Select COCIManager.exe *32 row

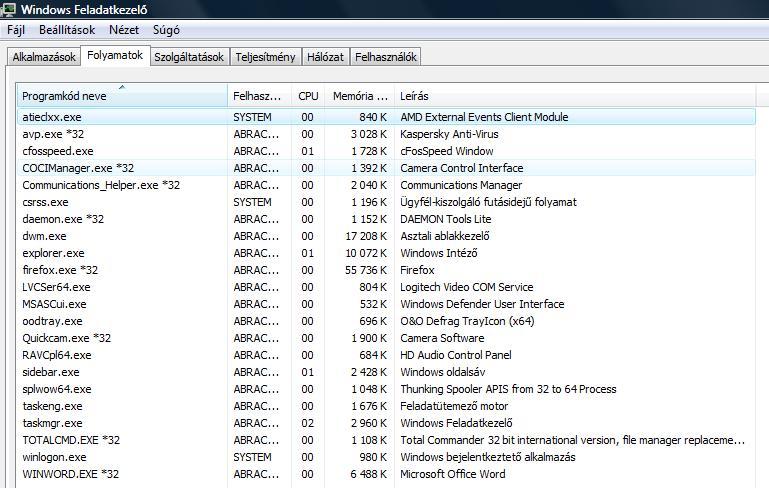click(x=386, y=168)
